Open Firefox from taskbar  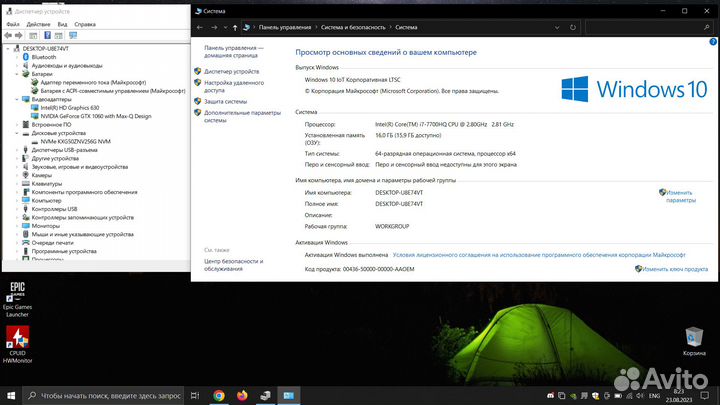(242, 395)
